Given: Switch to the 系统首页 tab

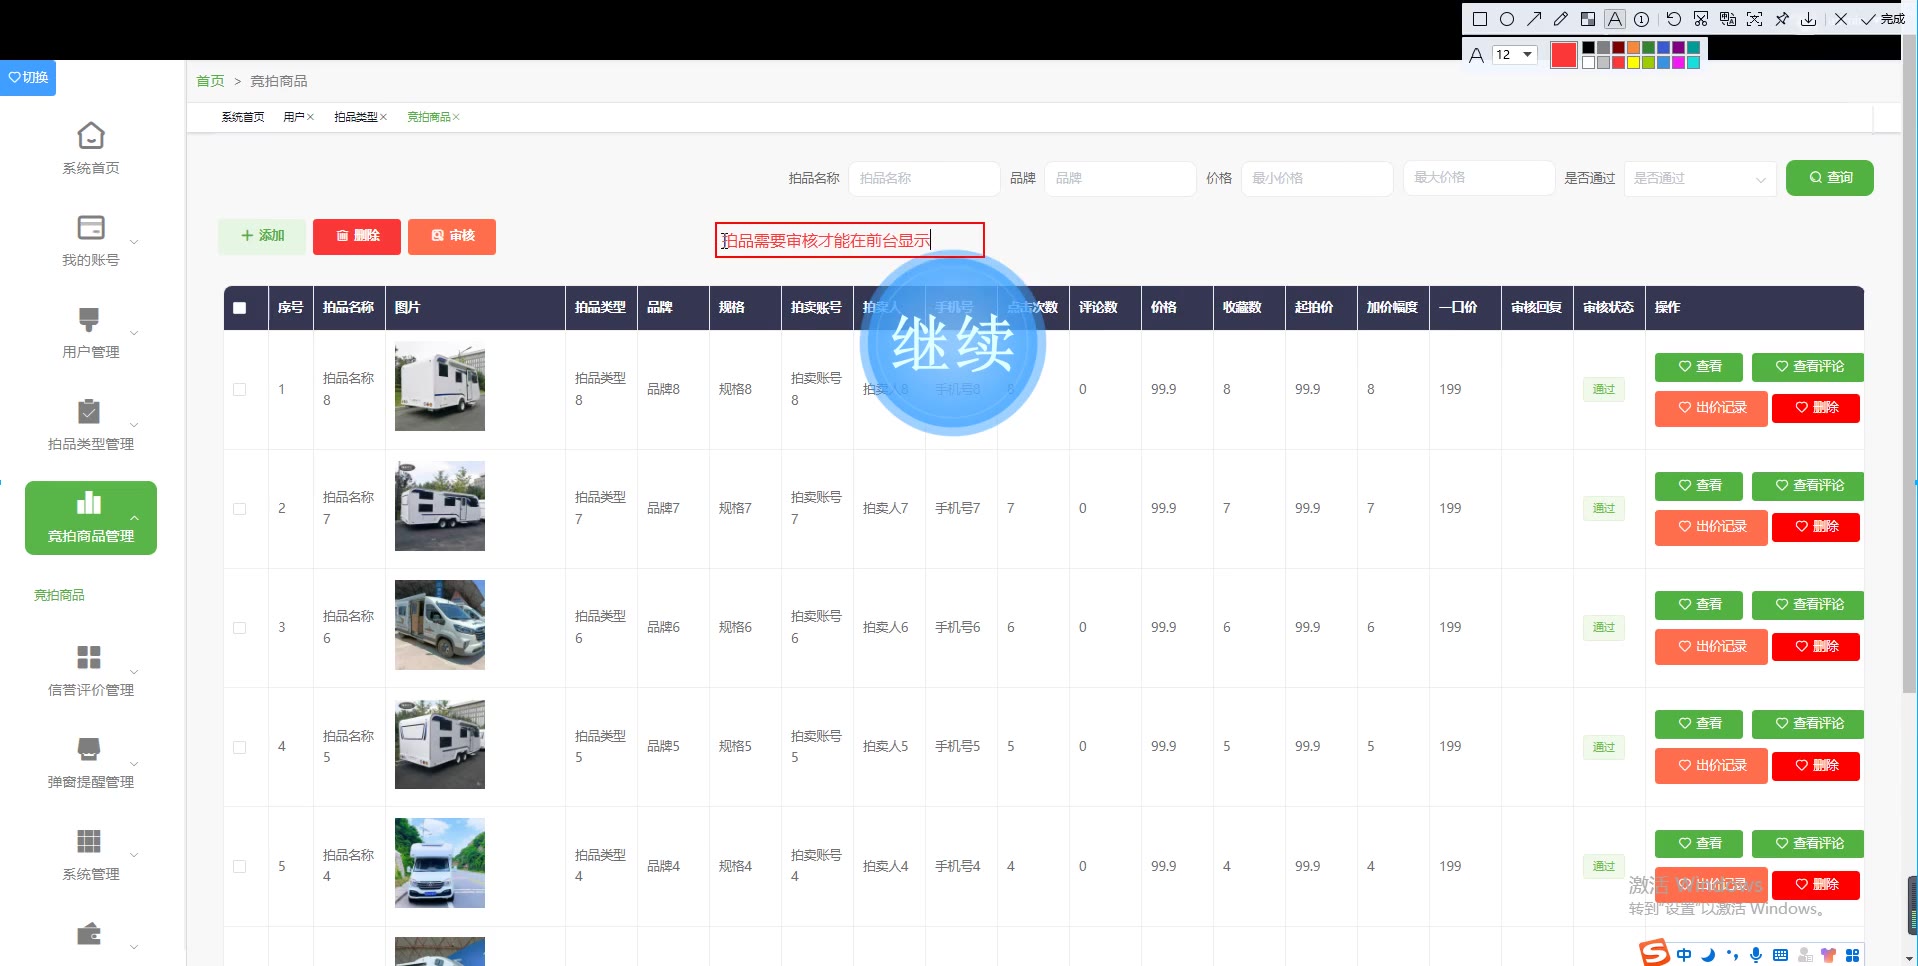Looking at the screenshot, I should click(243, 117).
